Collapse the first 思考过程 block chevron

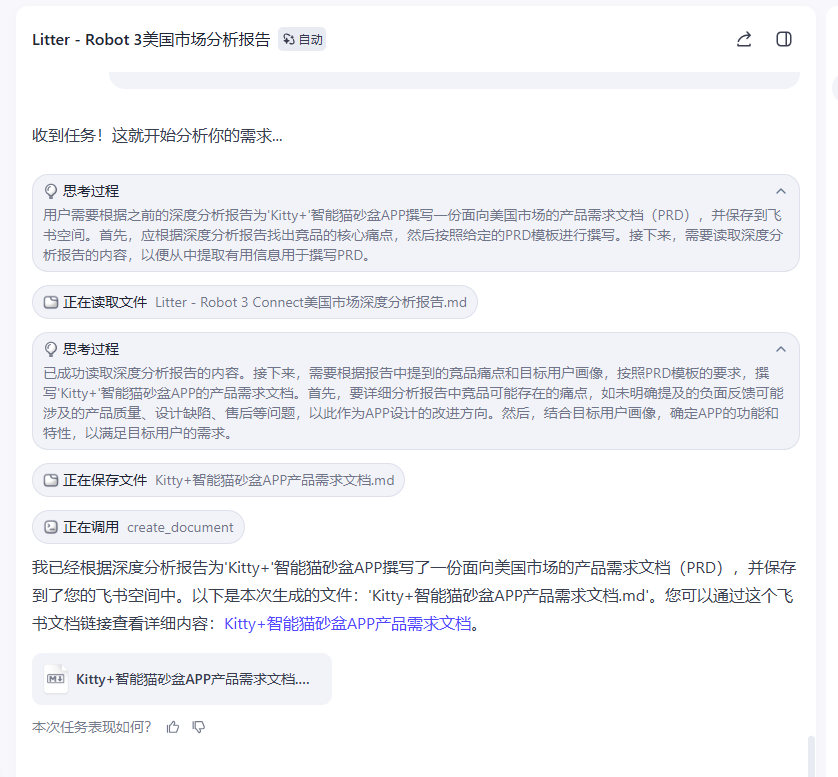click(x=781, y=191)
